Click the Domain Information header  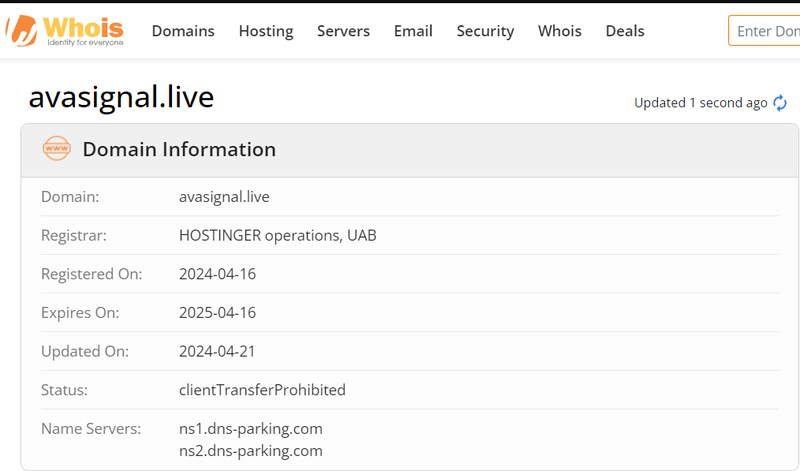point(179,150)
